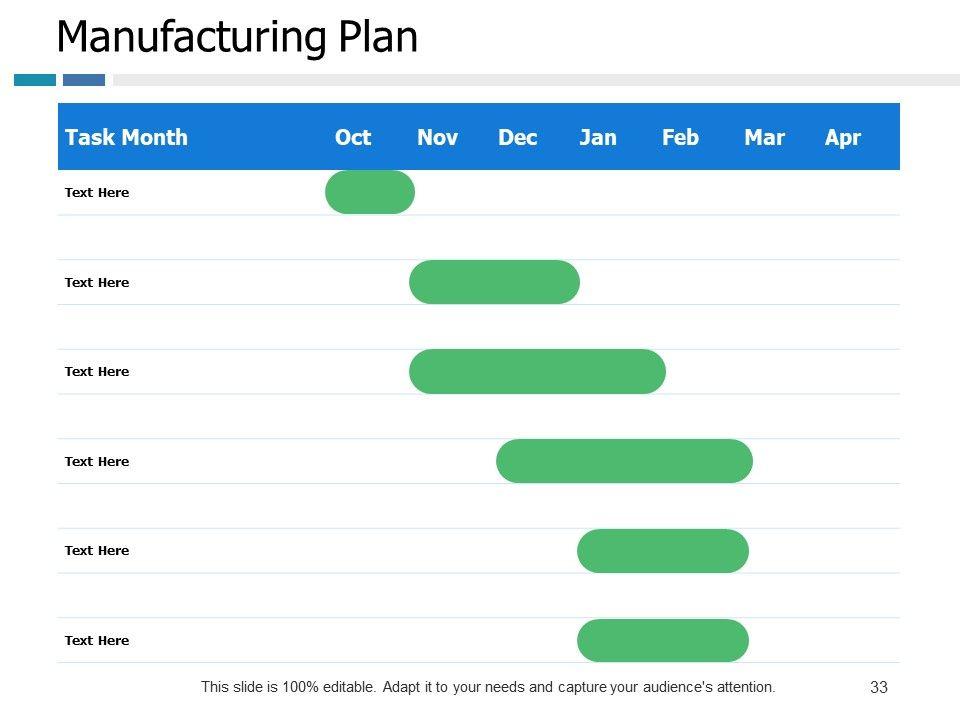
Task: Select the third row's green Nov–Jan bar
Action: coord(537,372)
